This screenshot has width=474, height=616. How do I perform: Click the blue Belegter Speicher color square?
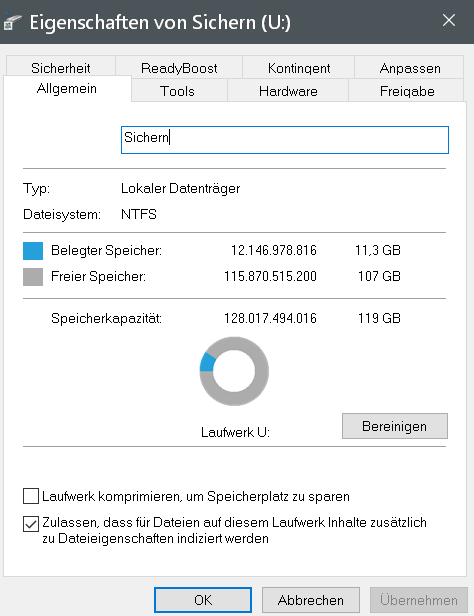click(33, 251)
